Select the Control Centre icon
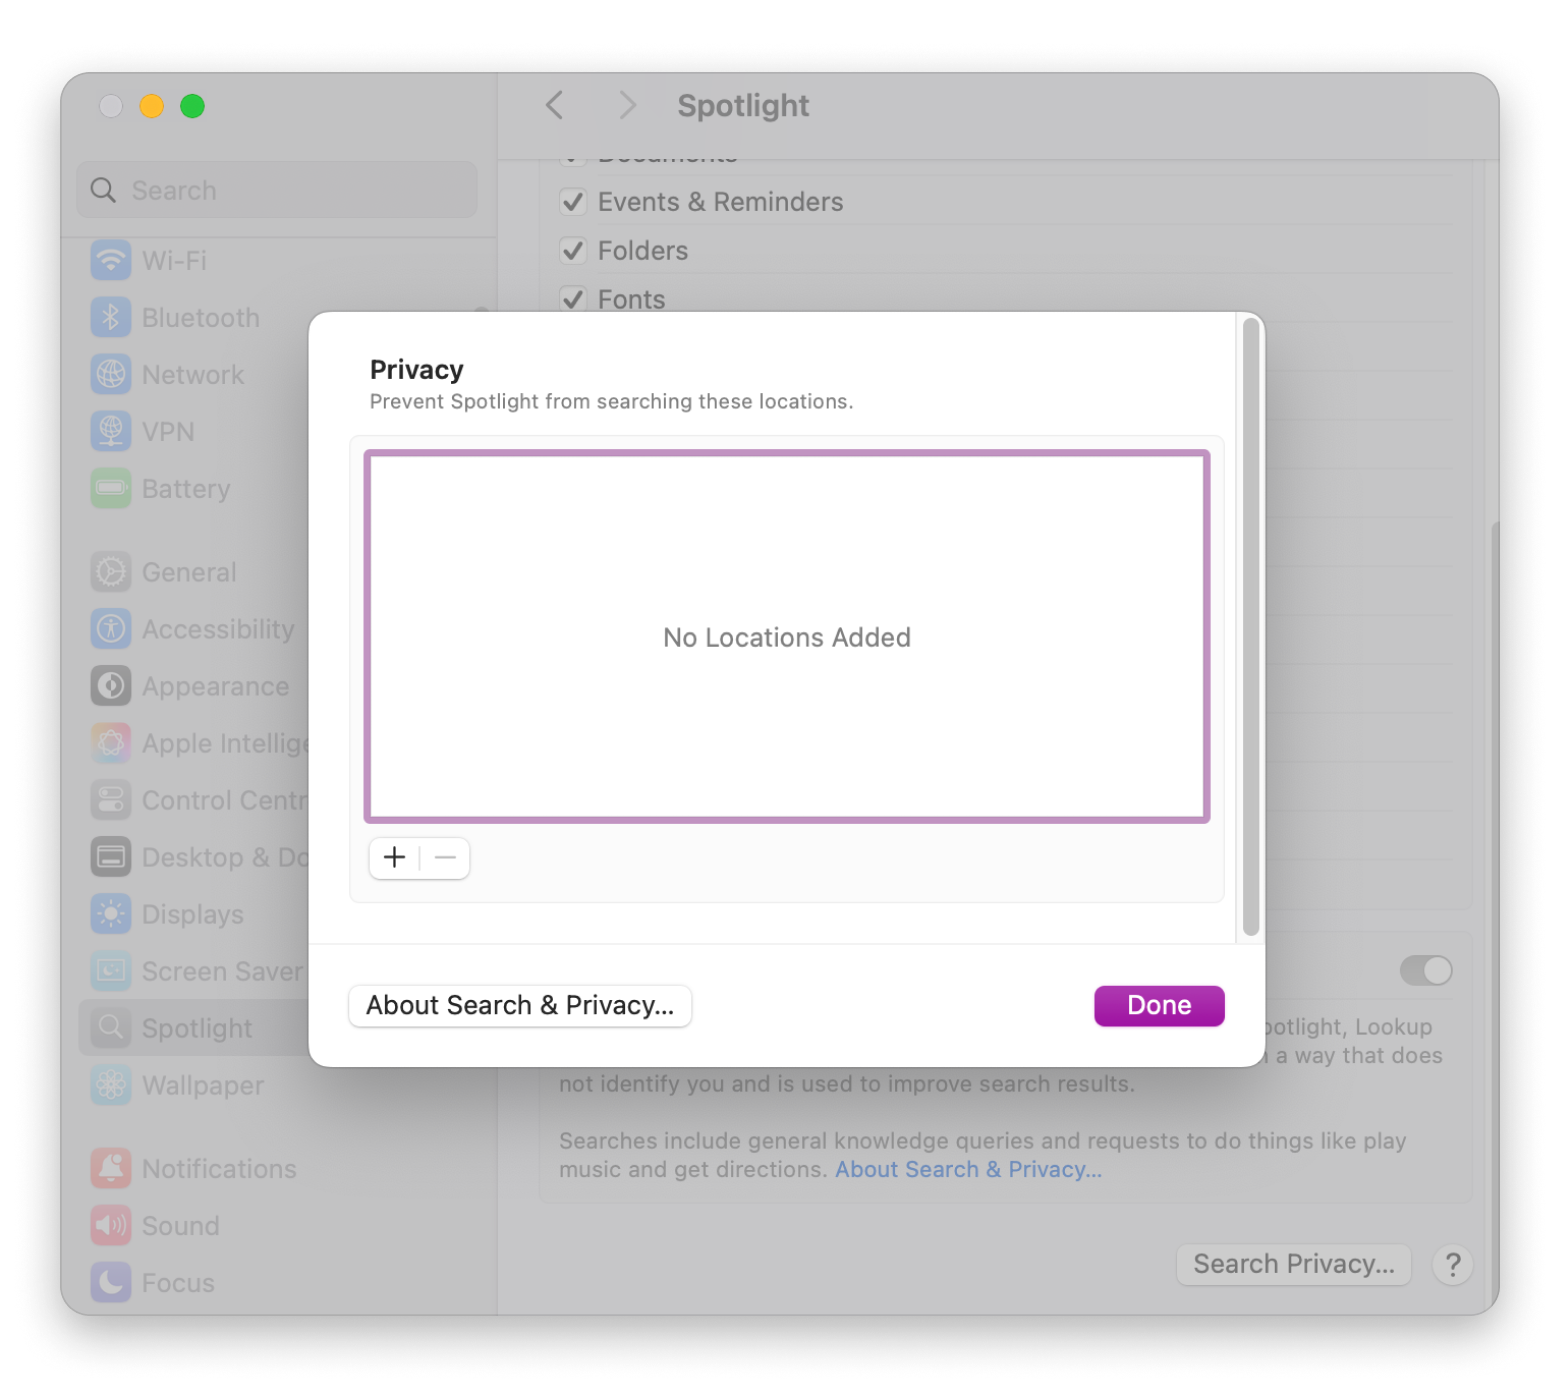The width and height of the screenshot is (1560, 1396). (111, 800)
